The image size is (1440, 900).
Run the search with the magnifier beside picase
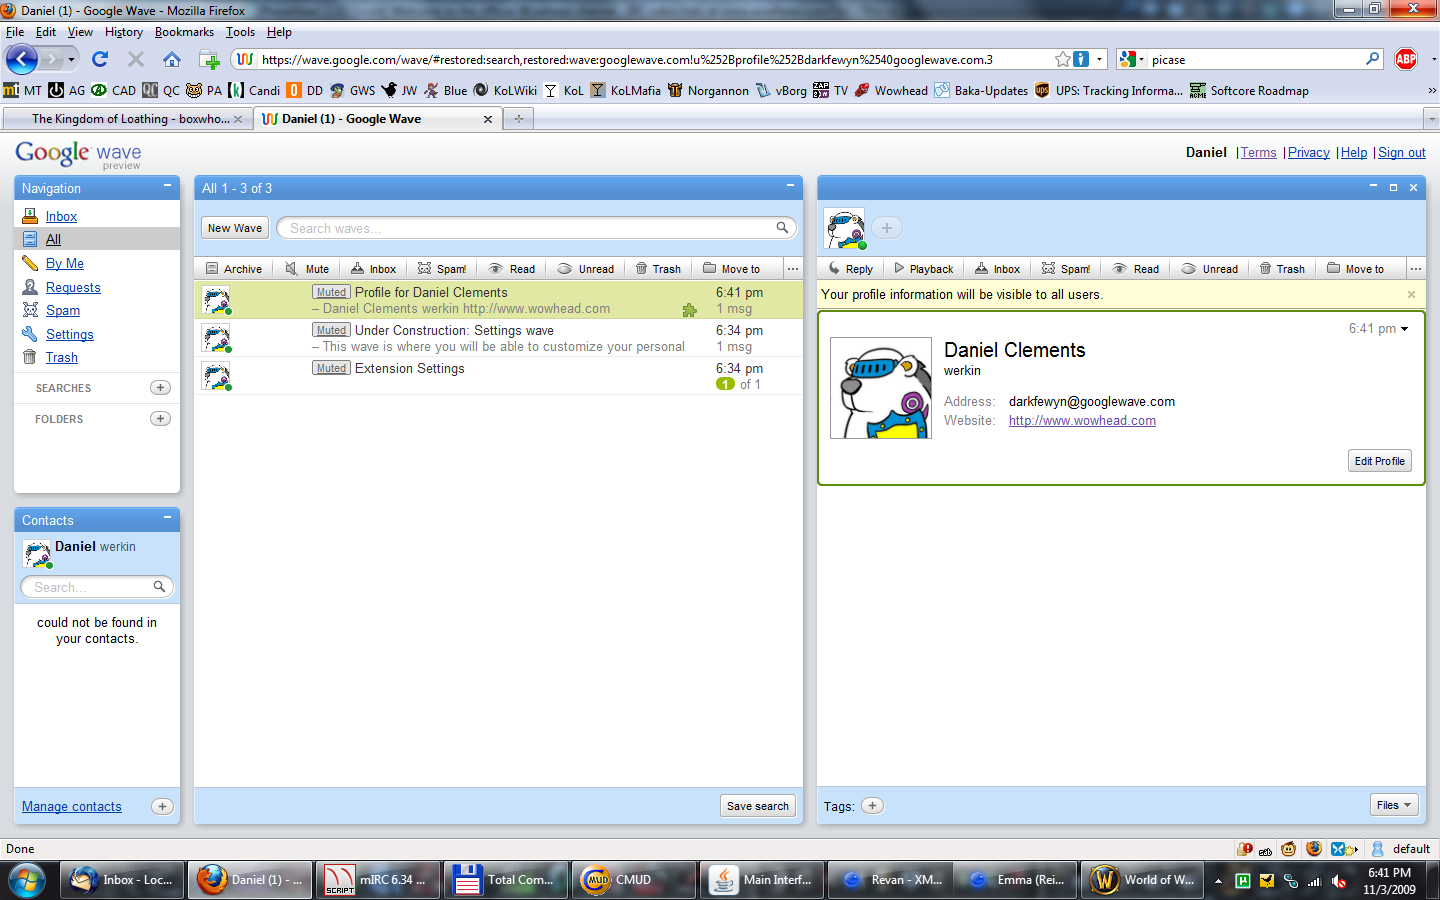[1373, 59]
